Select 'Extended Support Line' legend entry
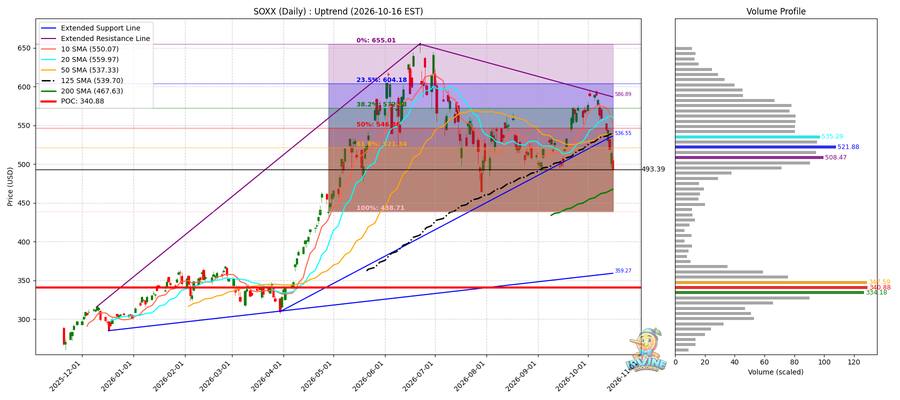Viewport: 900px width, 400px height. coord(89,28)
